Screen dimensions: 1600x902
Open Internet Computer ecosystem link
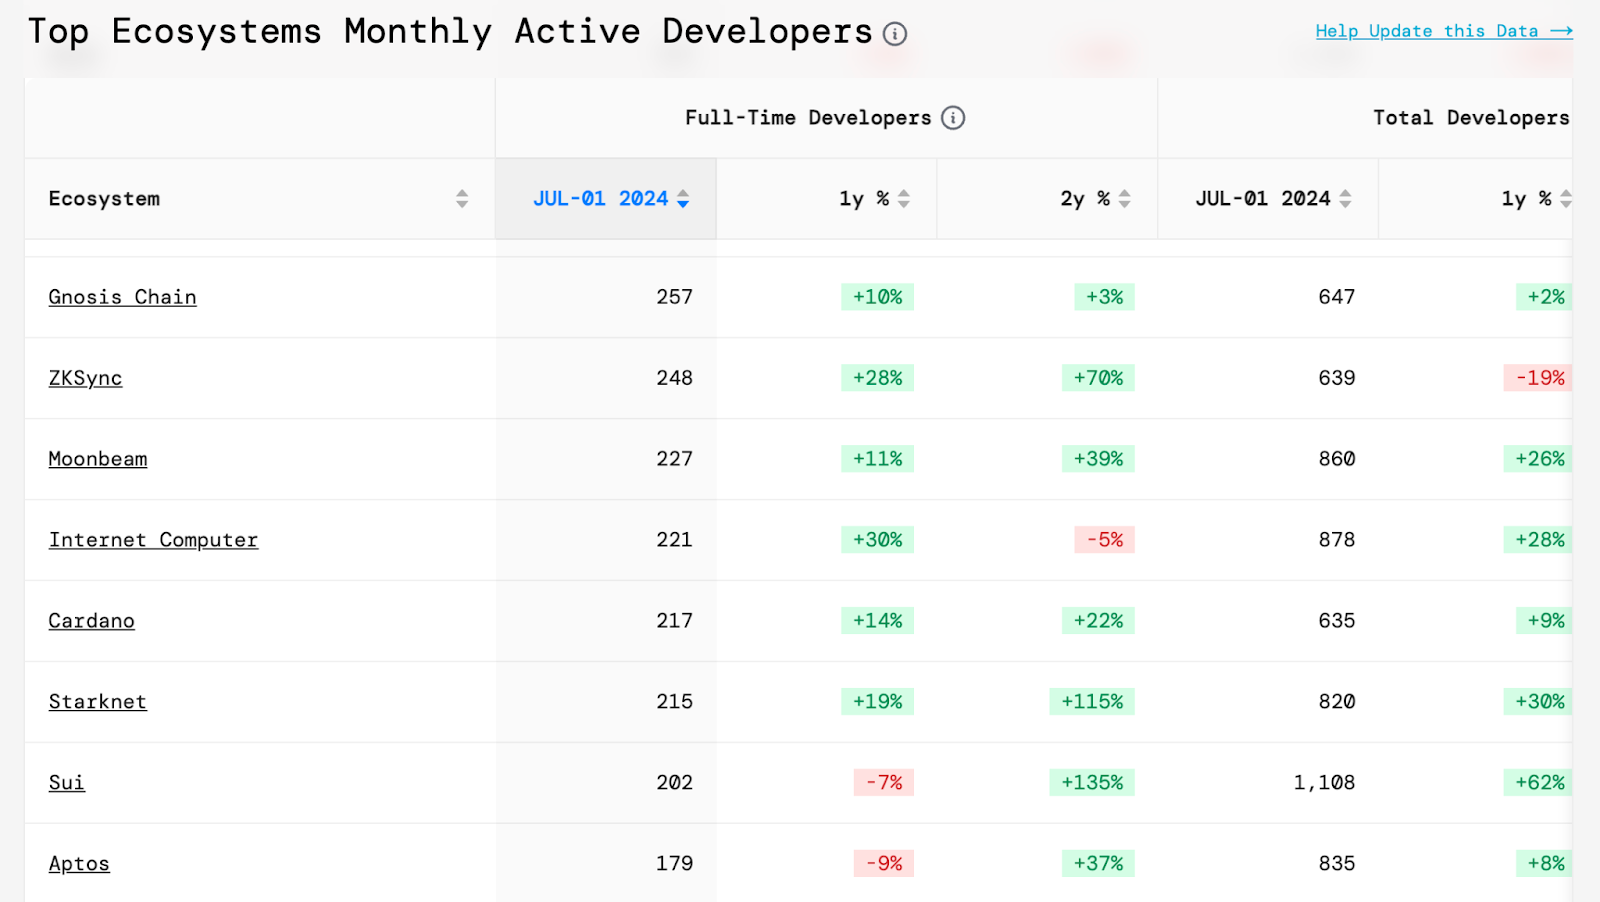[x=153, y=540]
